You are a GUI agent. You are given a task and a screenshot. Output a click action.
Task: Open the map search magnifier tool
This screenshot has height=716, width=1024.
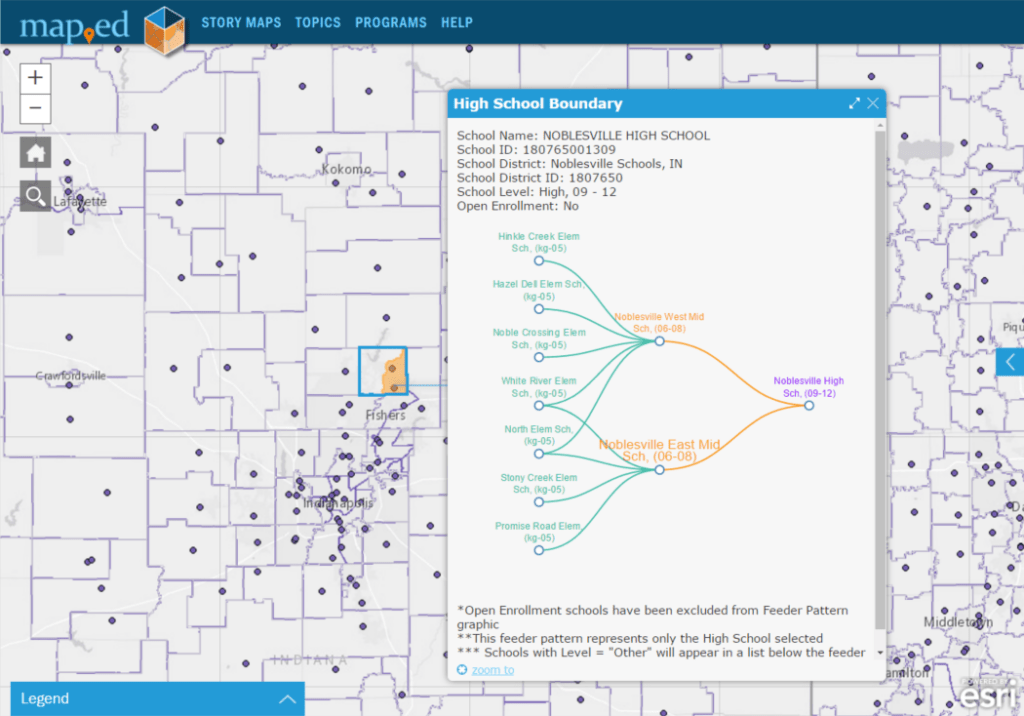[x=35, y=195]
